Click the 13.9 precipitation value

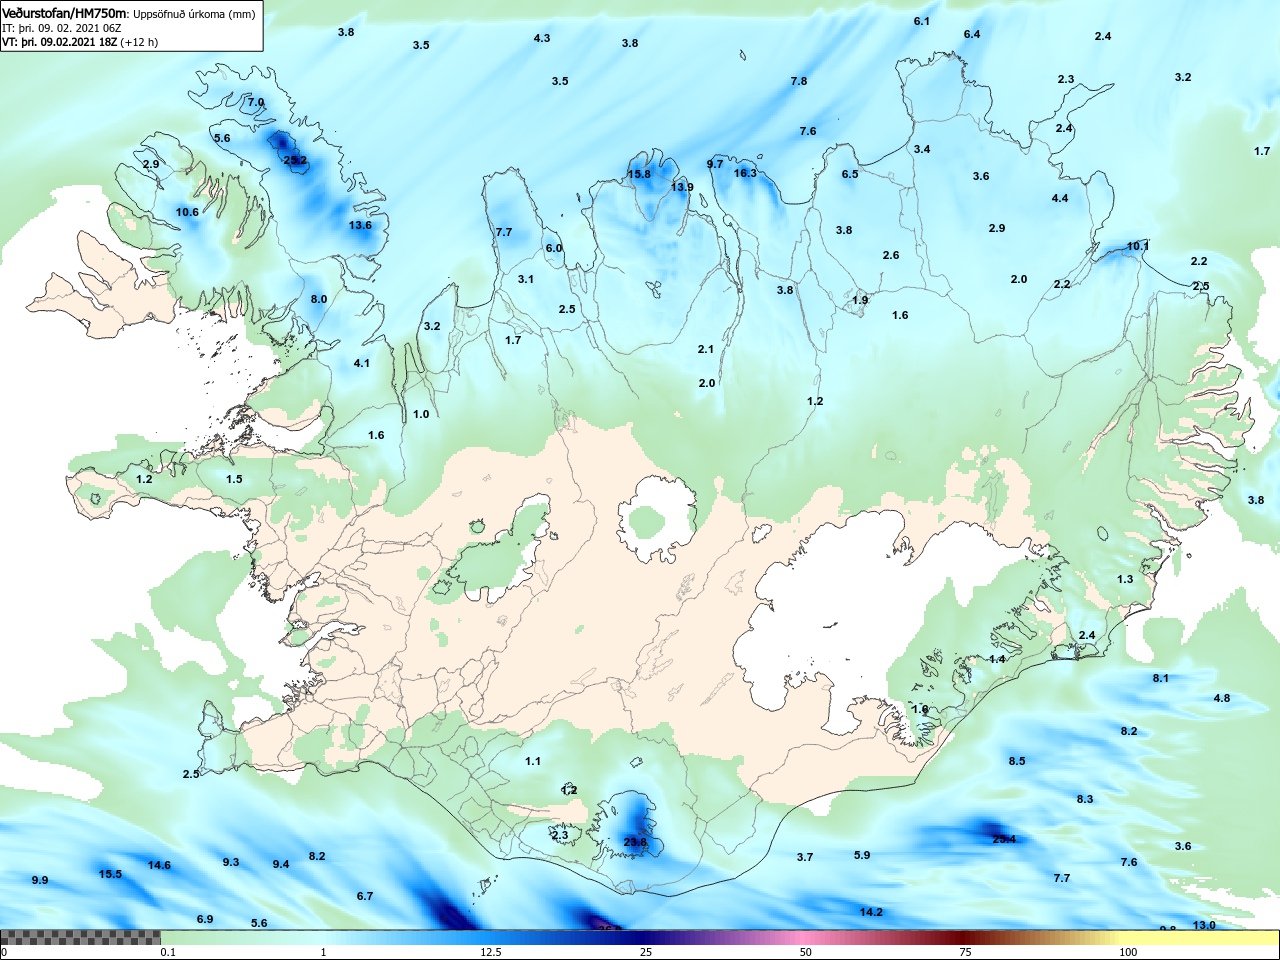coord(682,187)
